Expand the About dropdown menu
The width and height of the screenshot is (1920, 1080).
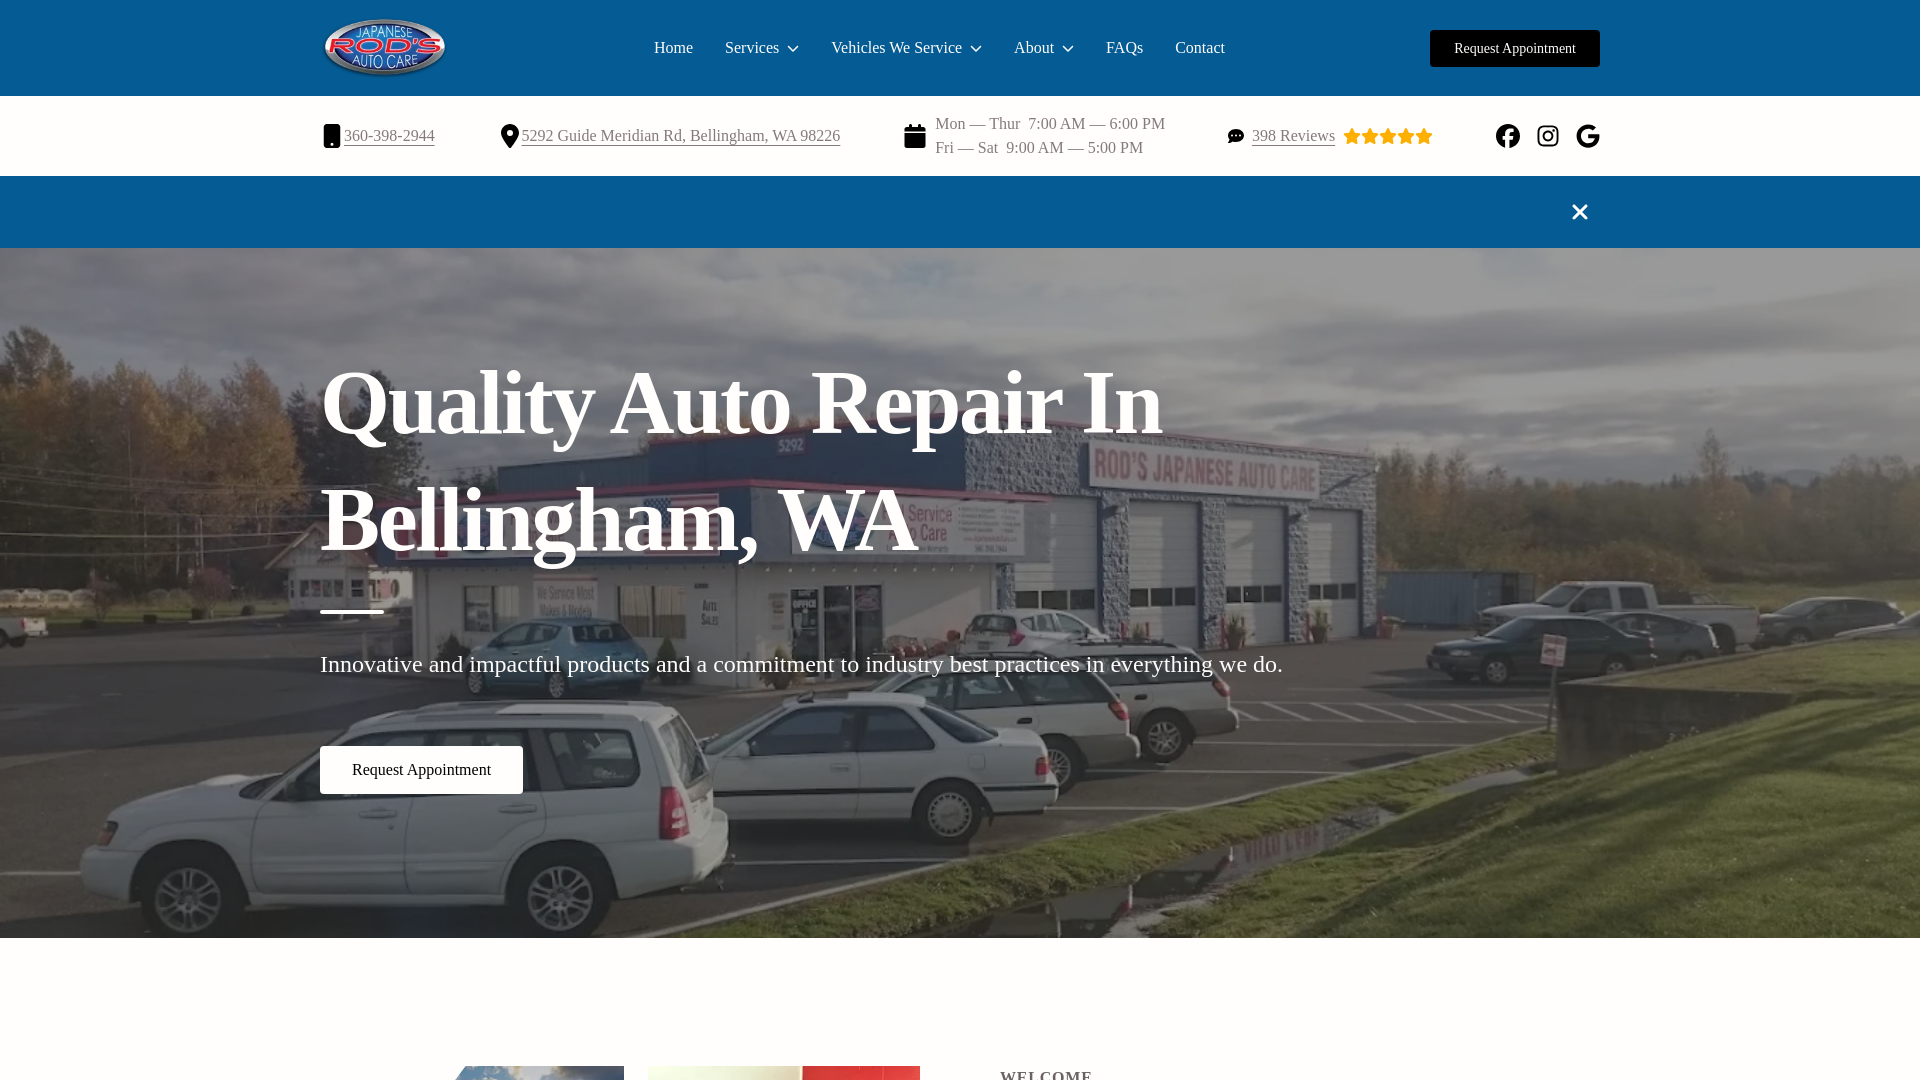pyautogui.click(x=1043, y=48)
